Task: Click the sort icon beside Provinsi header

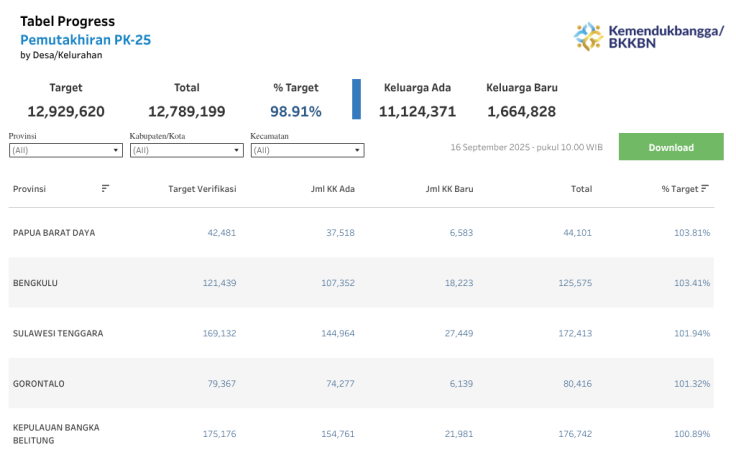Action: tap(105, 188)
